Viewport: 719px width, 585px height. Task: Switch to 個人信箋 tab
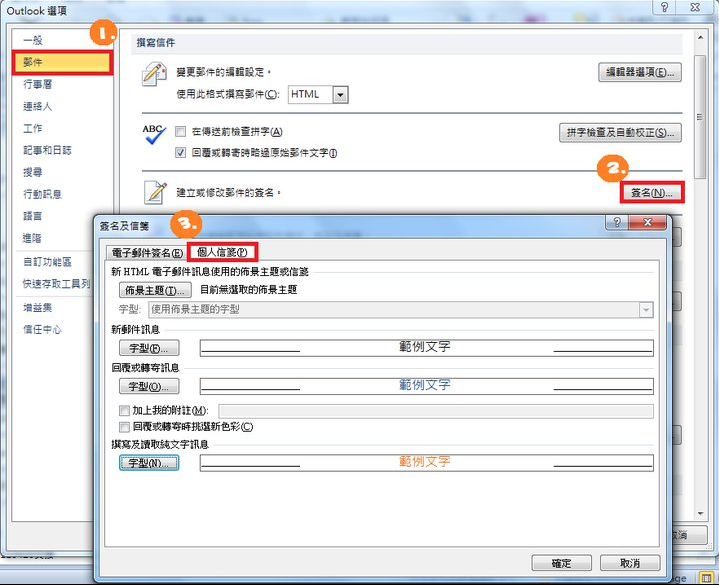tap(222, 252)
